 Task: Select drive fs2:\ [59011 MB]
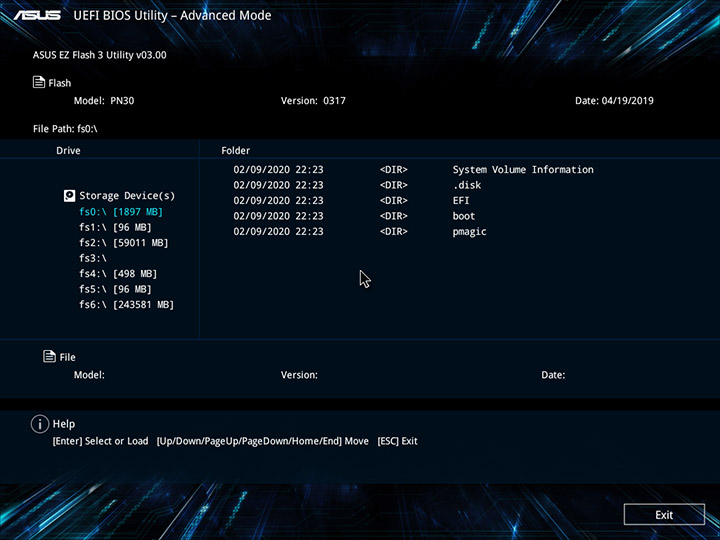[x=124, y=242]
